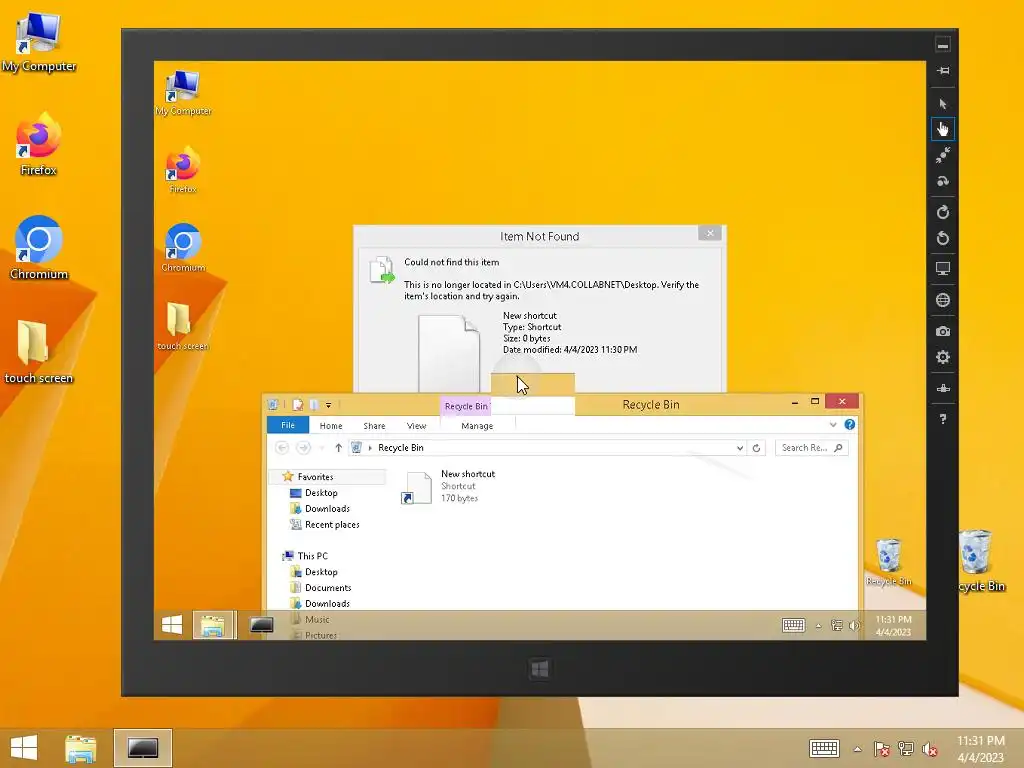Screen dimensions: 1024x768
Task: Expand the Explorer ribbon chevron
Action: (x=833, y=424)
